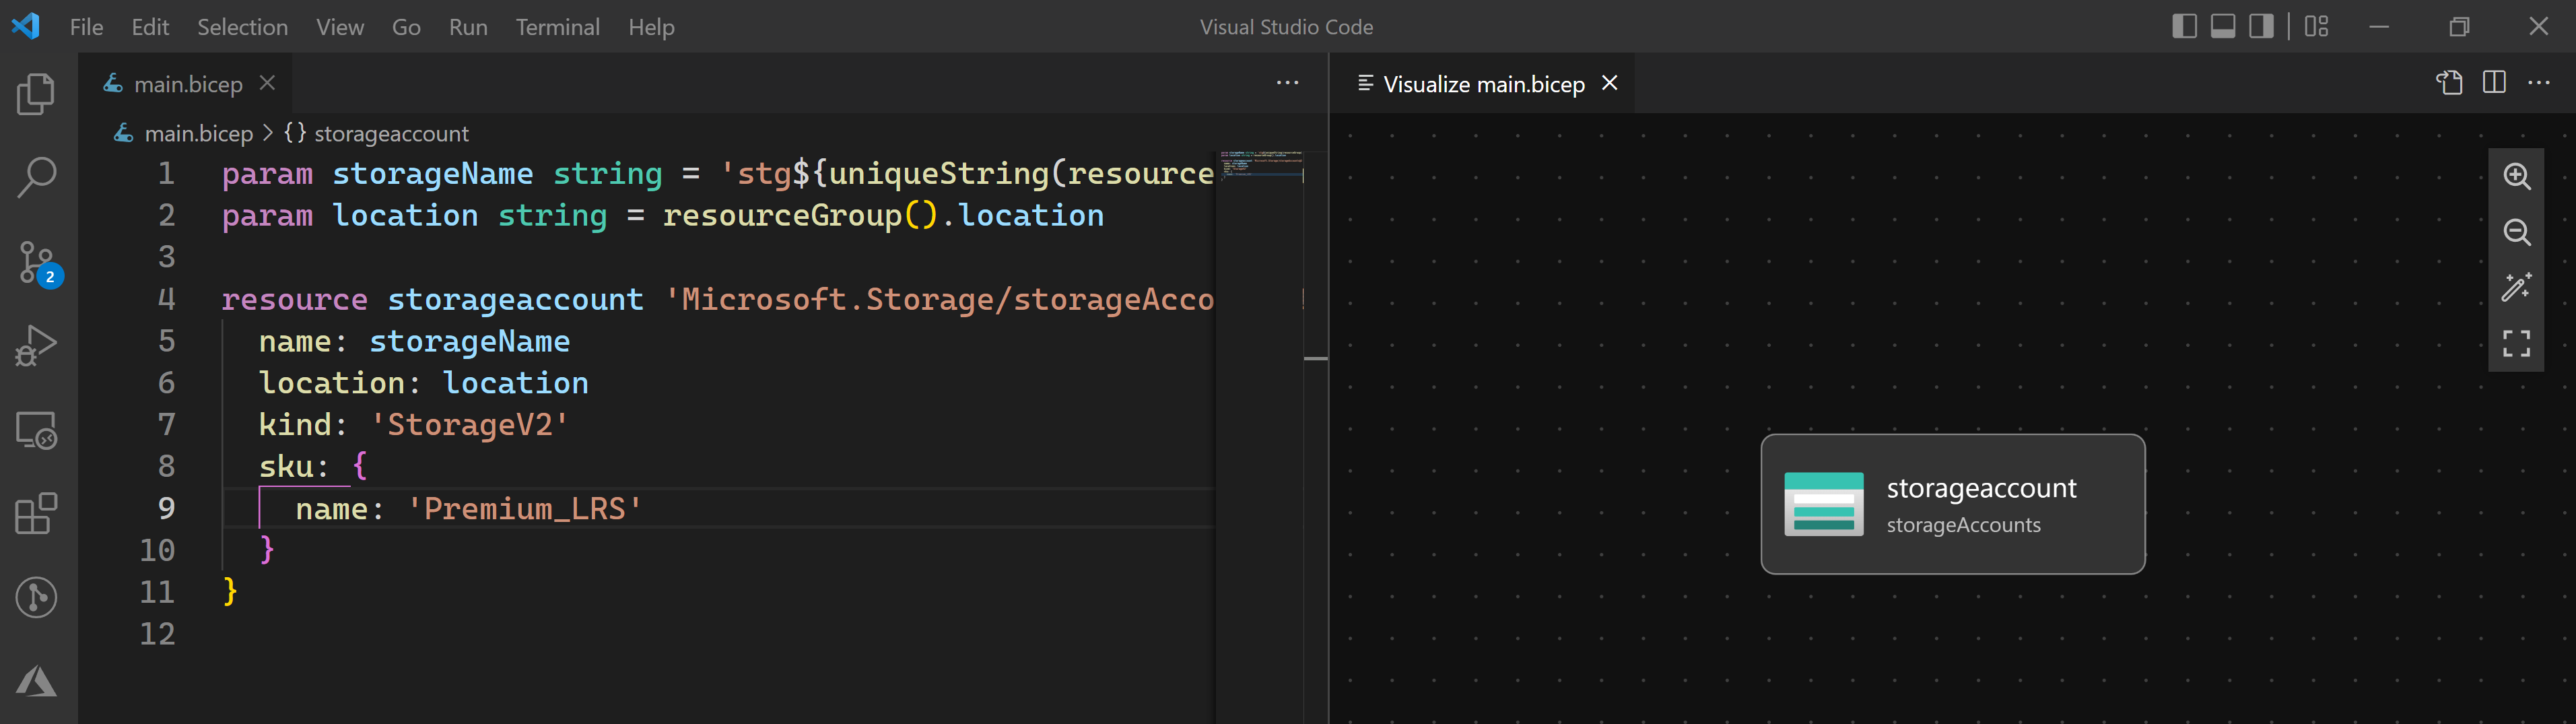
Task: Place cursor on 'Premium_LRS' string
Action: coord(524,509)
